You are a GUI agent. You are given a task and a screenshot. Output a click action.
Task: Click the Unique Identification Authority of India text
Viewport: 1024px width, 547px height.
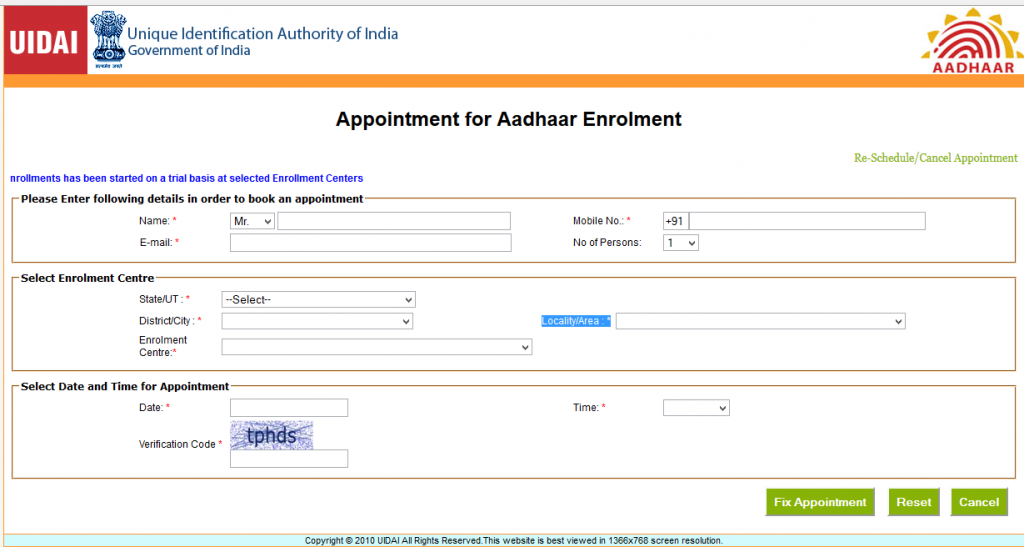coord(263,33)
